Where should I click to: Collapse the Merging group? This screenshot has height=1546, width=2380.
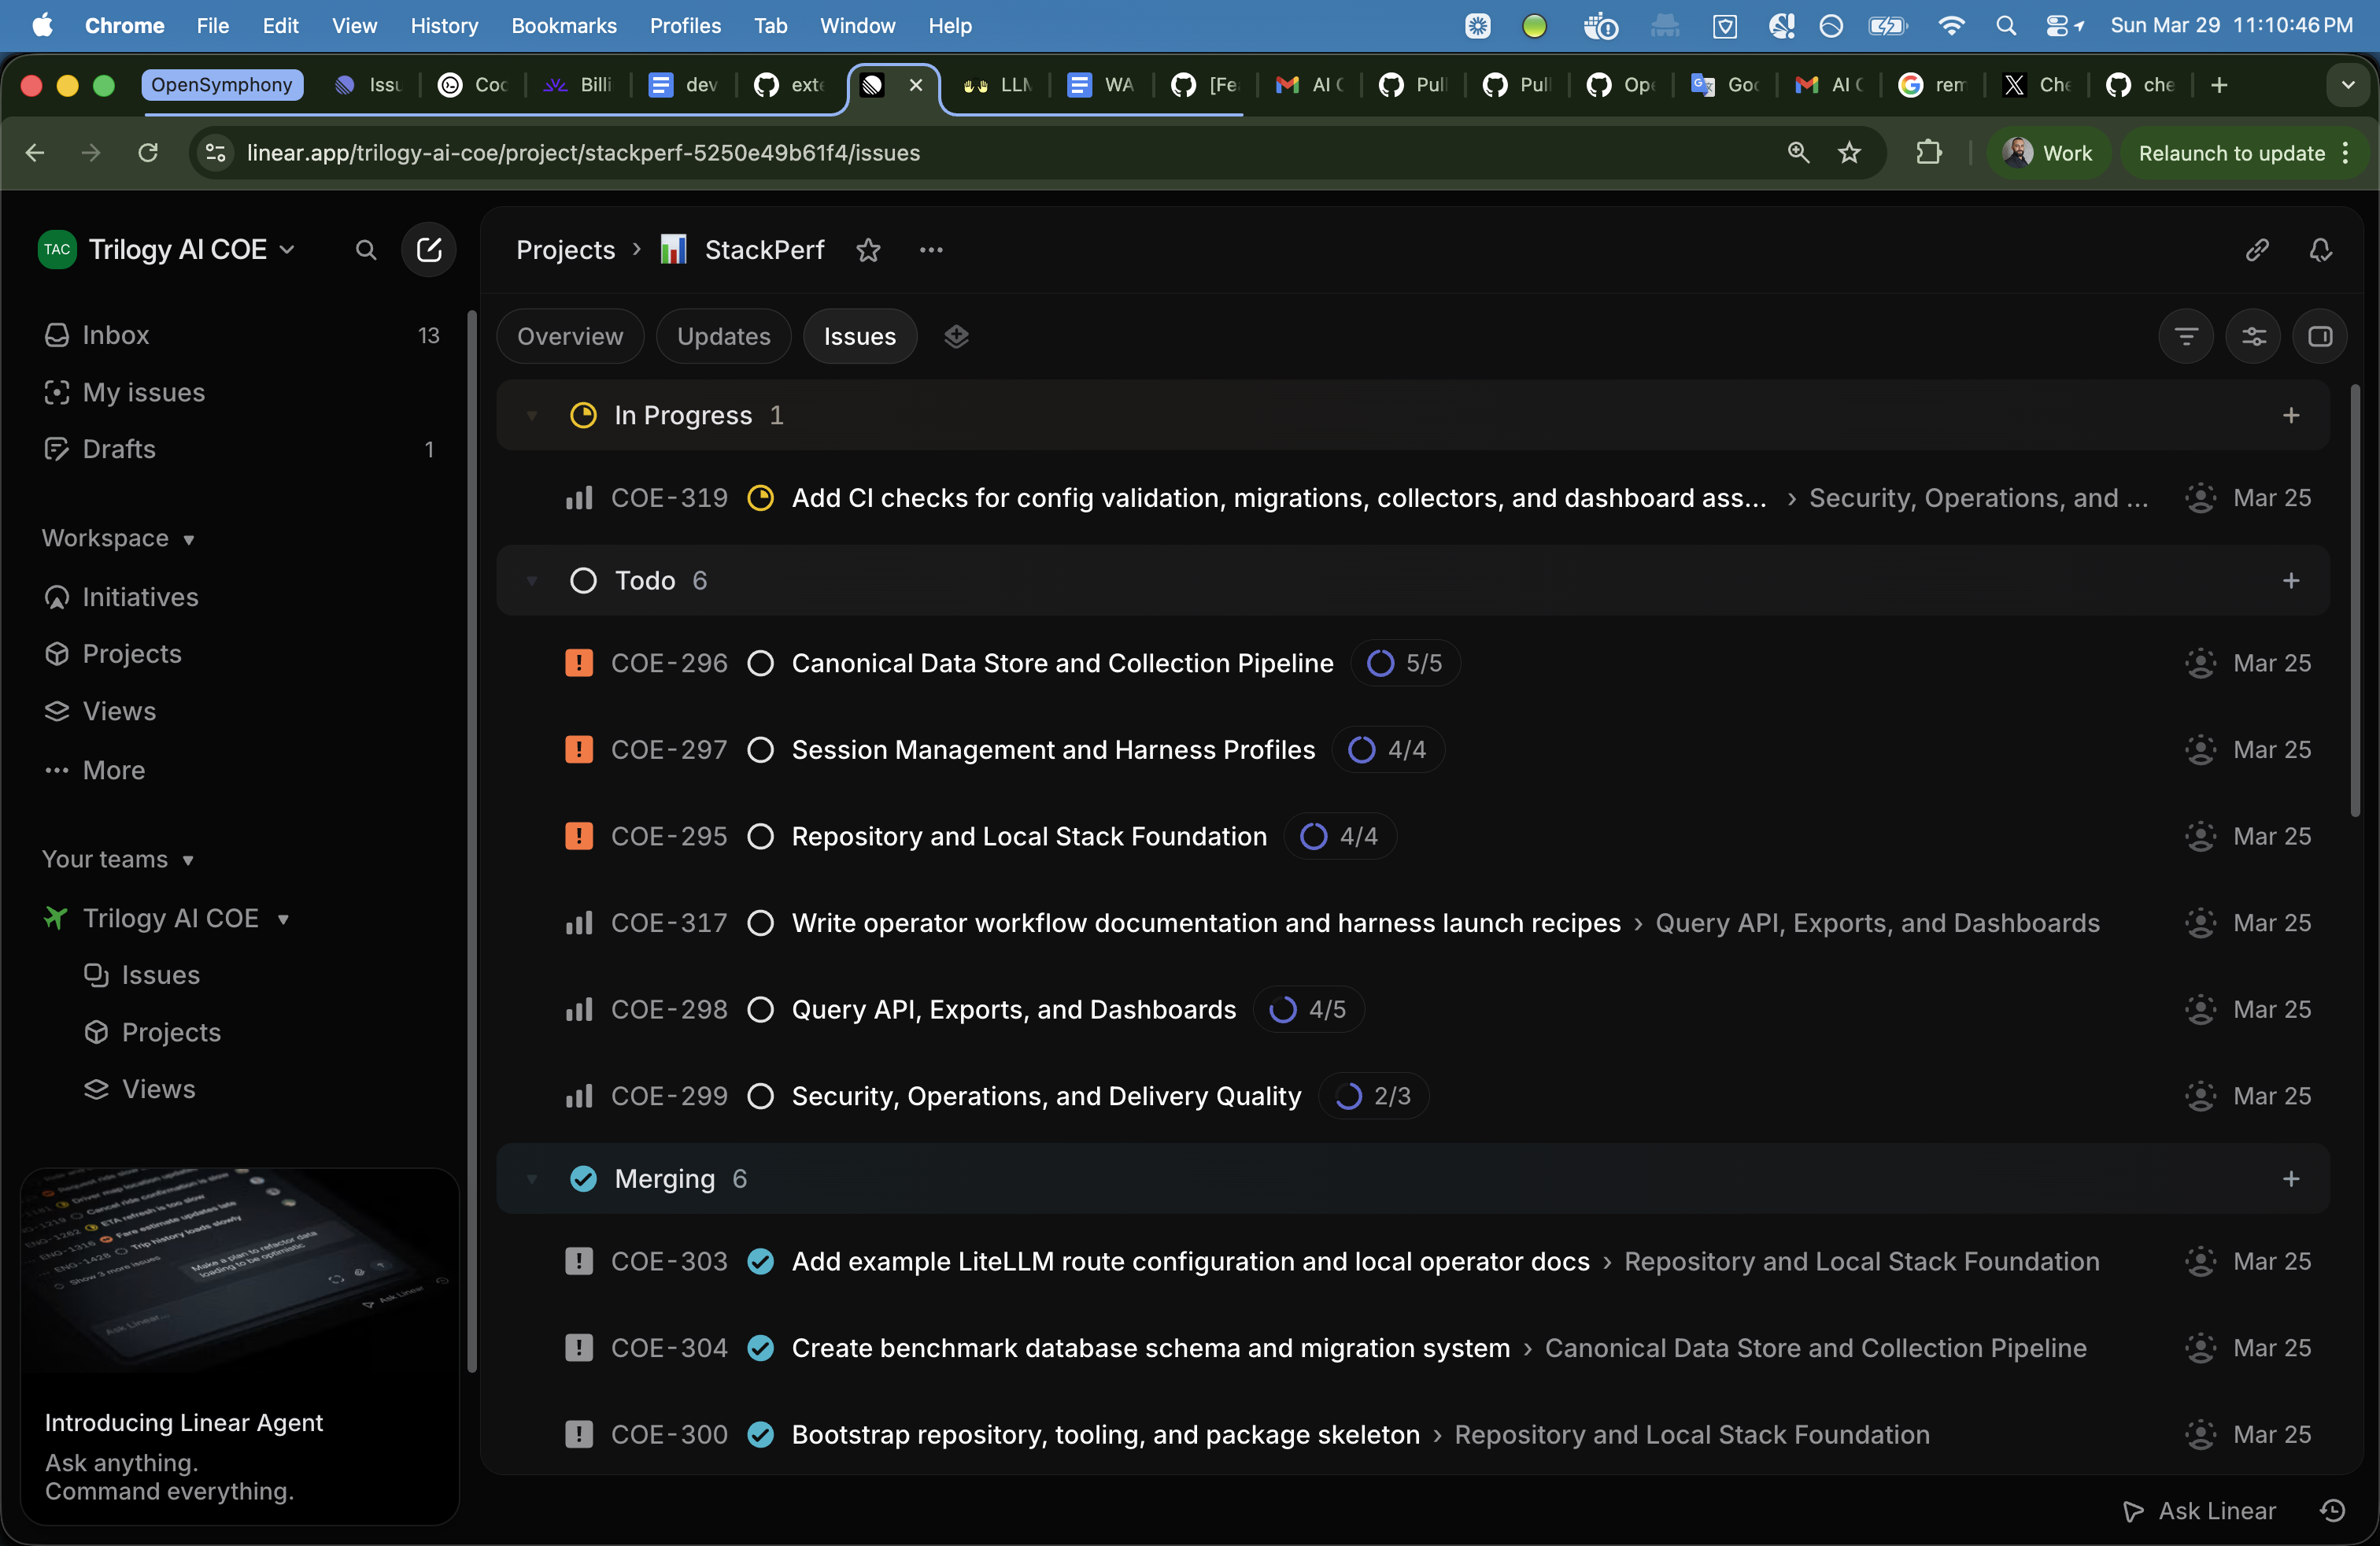point(532,1180)
